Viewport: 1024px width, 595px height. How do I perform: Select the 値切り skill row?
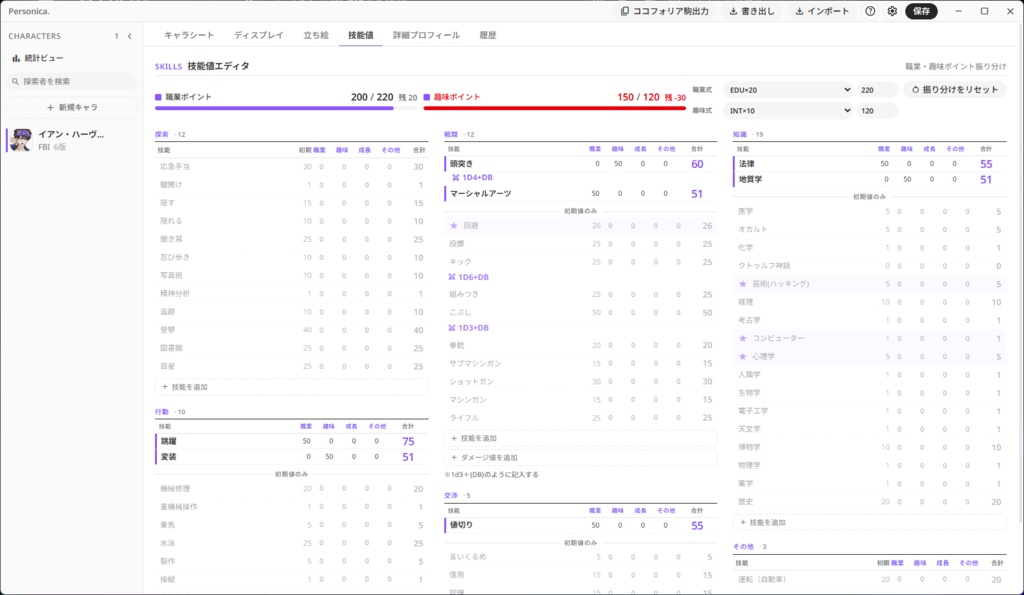(x=580, y=525)
